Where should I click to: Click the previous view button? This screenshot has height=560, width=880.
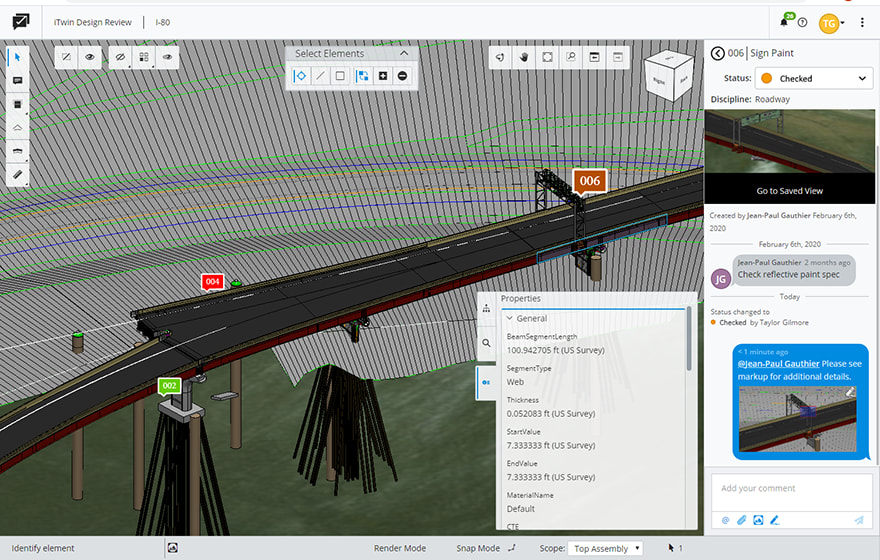coord(594,57)
